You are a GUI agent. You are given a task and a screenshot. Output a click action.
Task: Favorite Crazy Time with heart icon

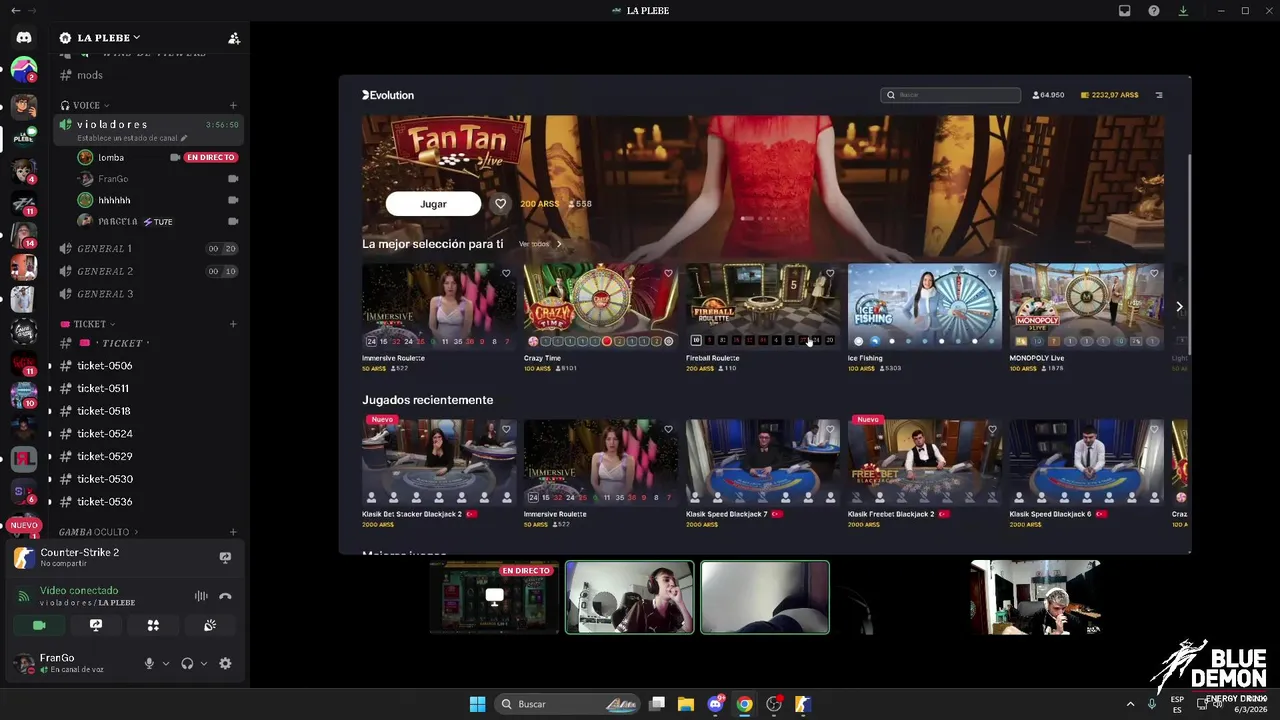(x=668, y=273)
